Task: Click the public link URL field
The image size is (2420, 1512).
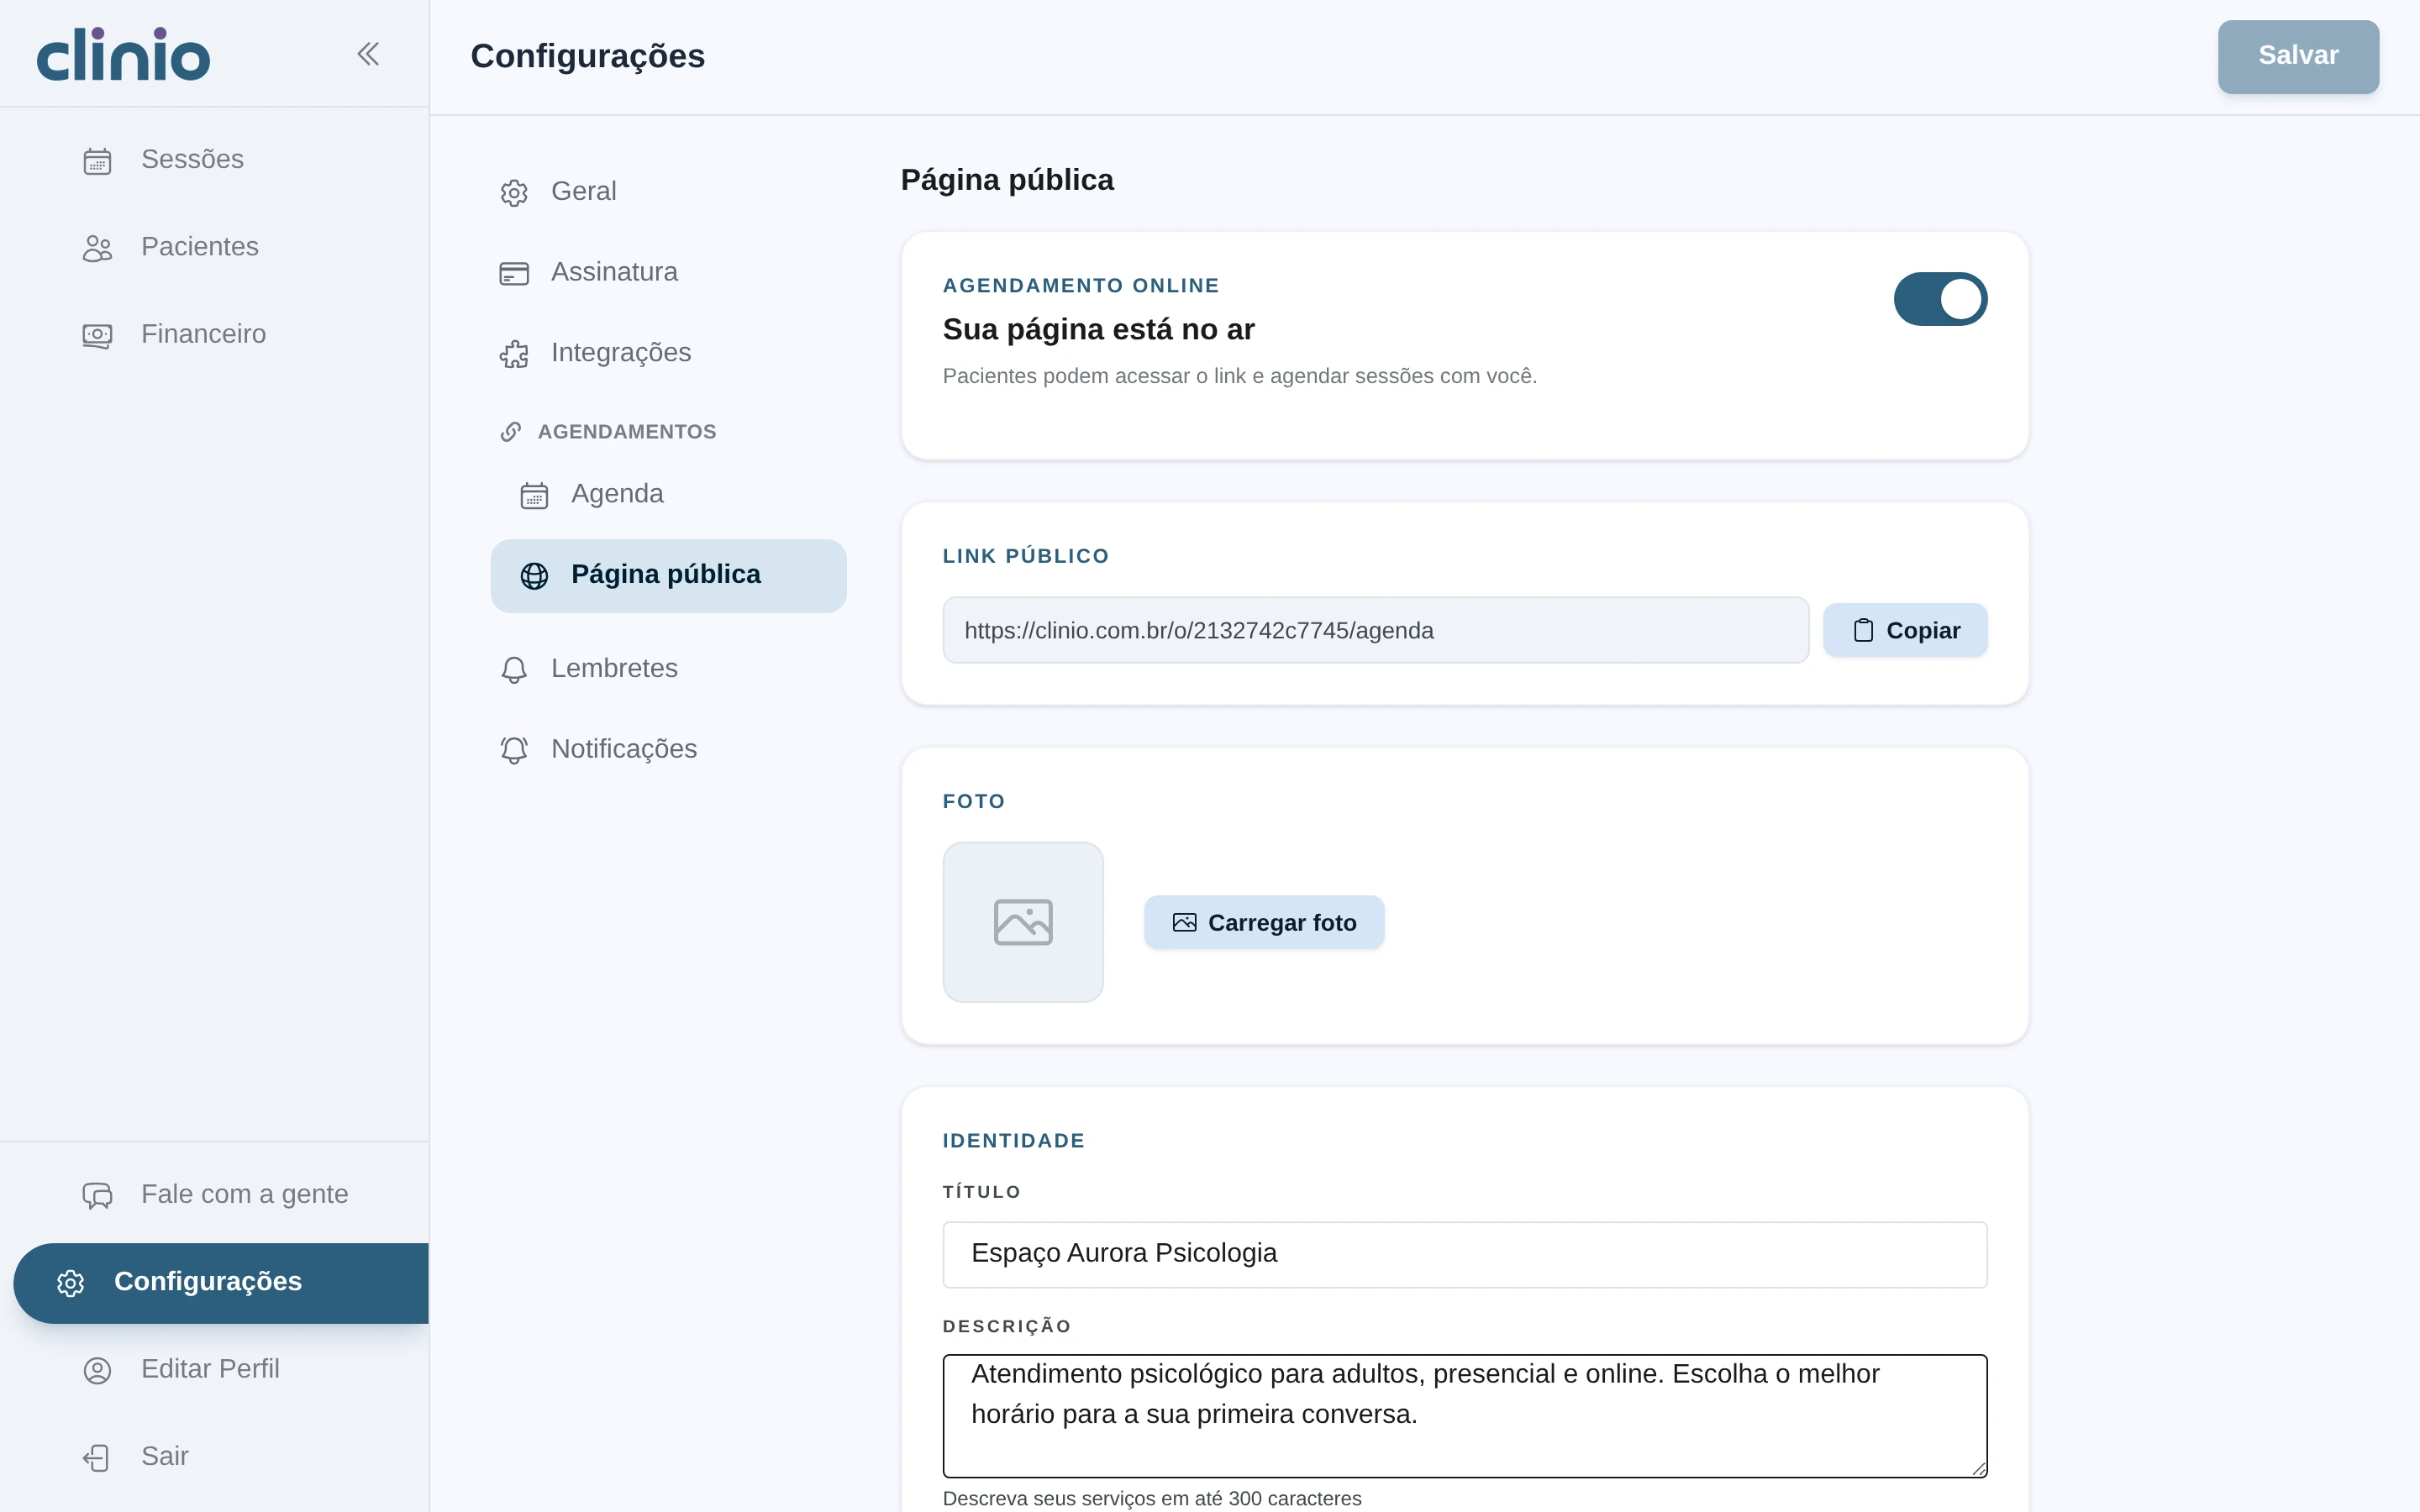Action: coord(1375,630)
